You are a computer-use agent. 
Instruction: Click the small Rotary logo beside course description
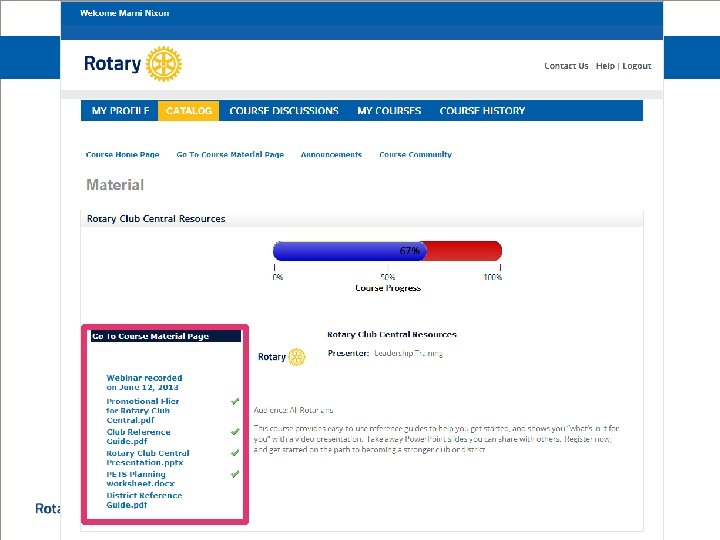click(x=281, y=357)
